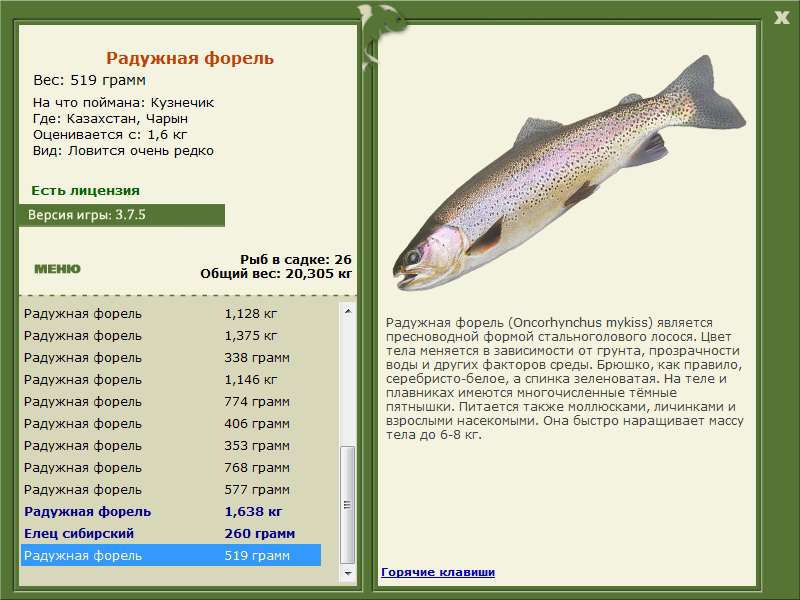Click На что поймана: Кузнечик line

[x=123, y=103]
